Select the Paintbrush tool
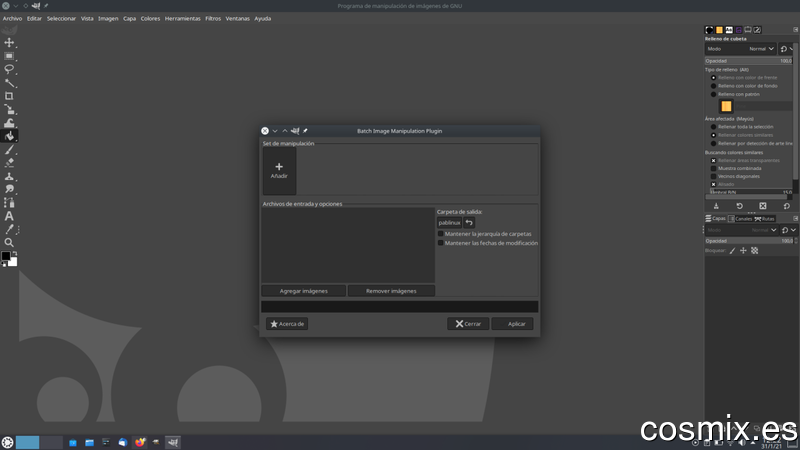The width and height of the screenshot is (800, 450). pos(9,149)
